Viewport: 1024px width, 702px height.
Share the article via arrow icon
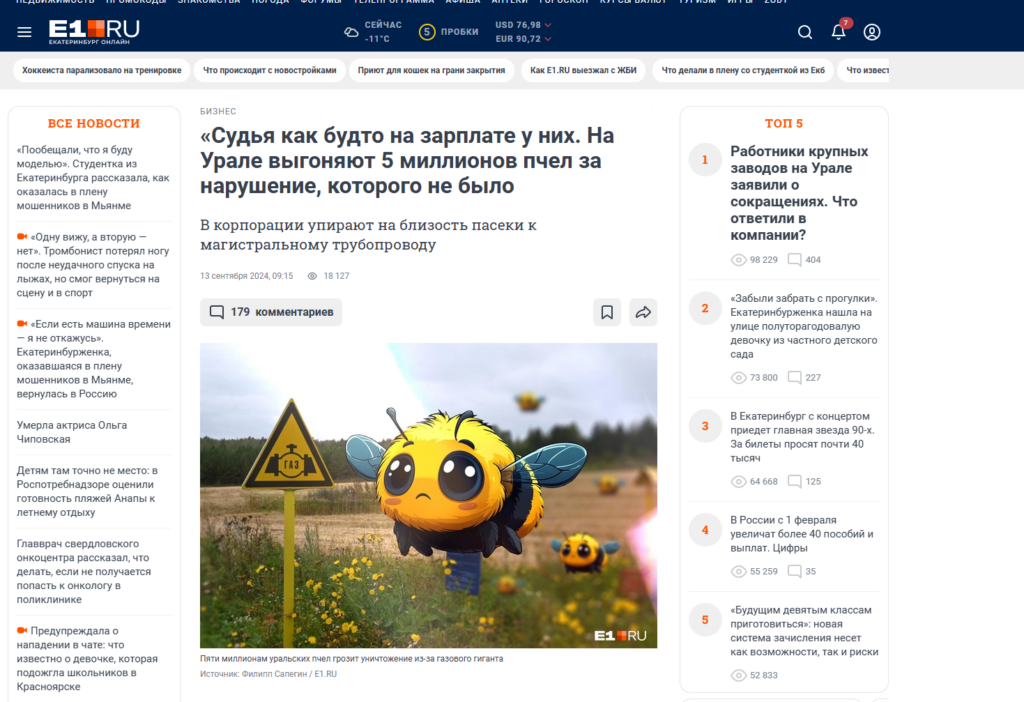click(x=643, y=312)
